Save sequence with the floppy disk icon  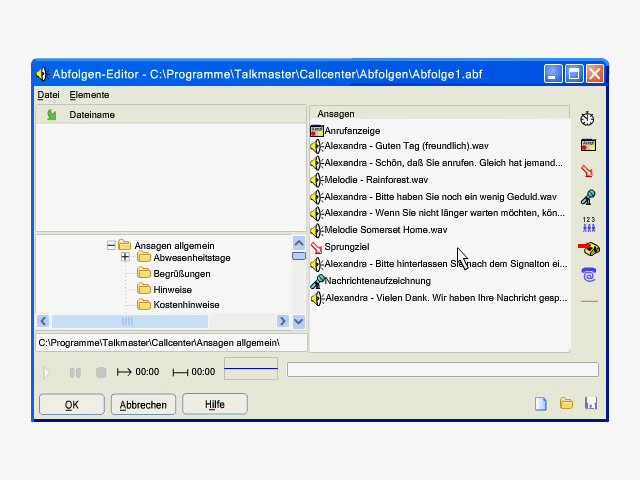tap(591, 404)
